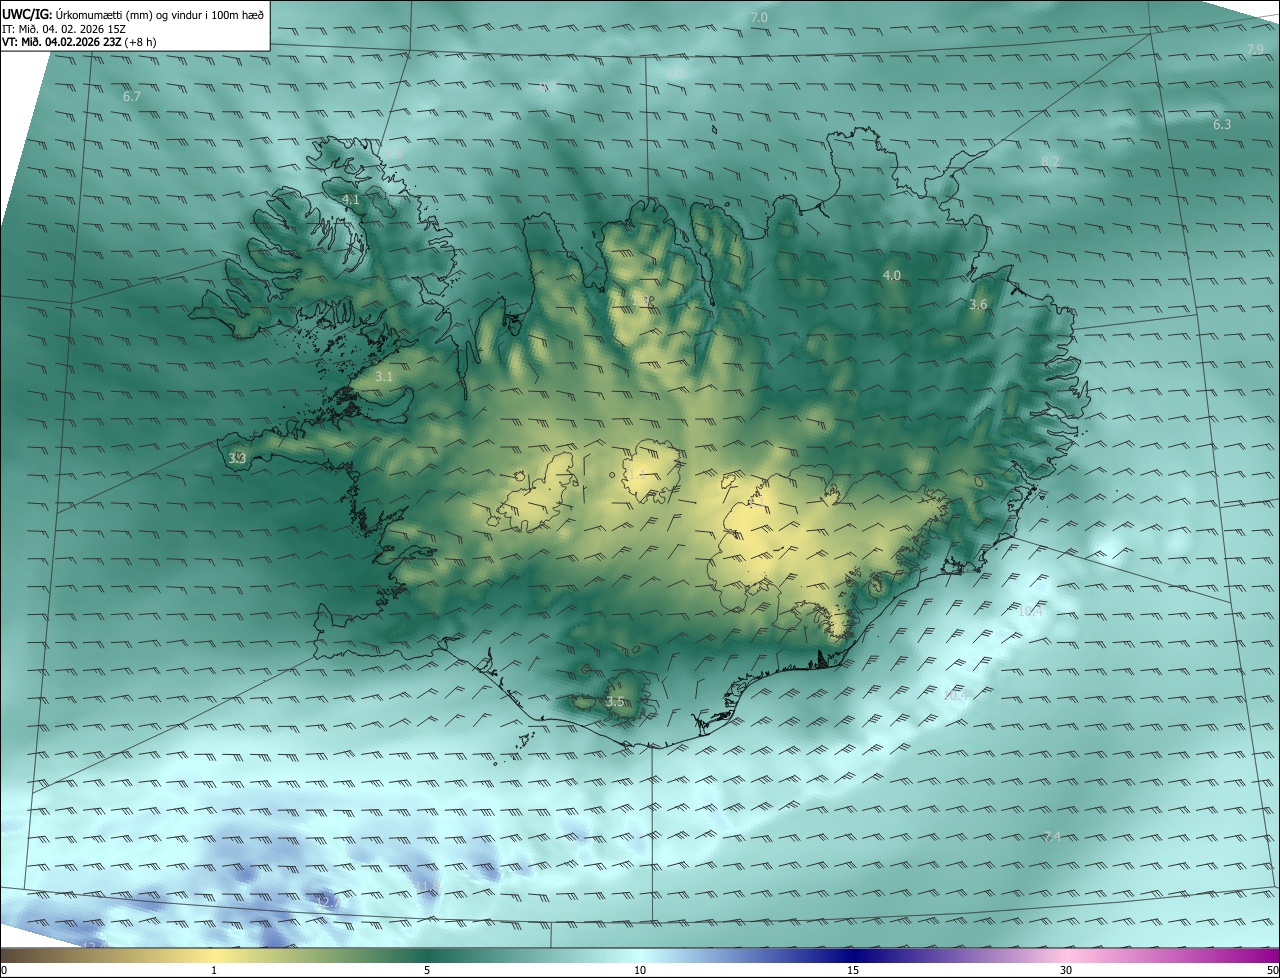Click the "6.7" value on the map

tap(132, 97)
